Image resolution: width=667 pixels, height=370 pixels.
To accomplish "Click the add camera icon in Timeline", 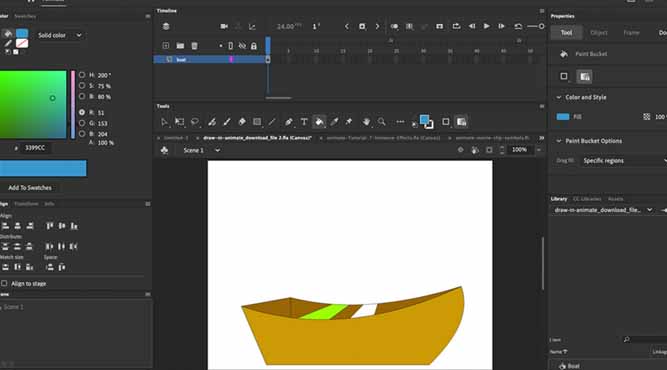I will coord(224,26).
